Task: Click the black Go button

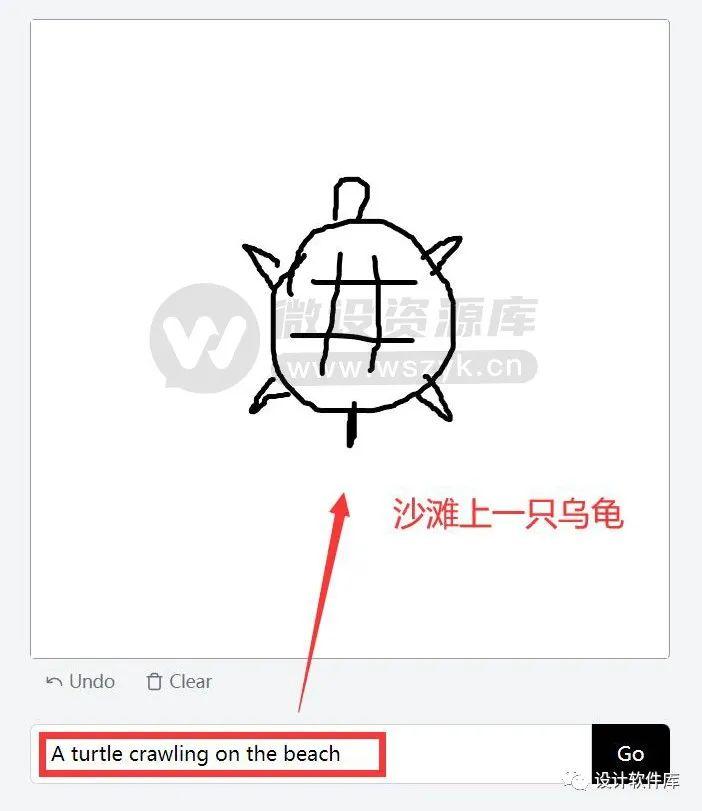Action: pos(631,754)
